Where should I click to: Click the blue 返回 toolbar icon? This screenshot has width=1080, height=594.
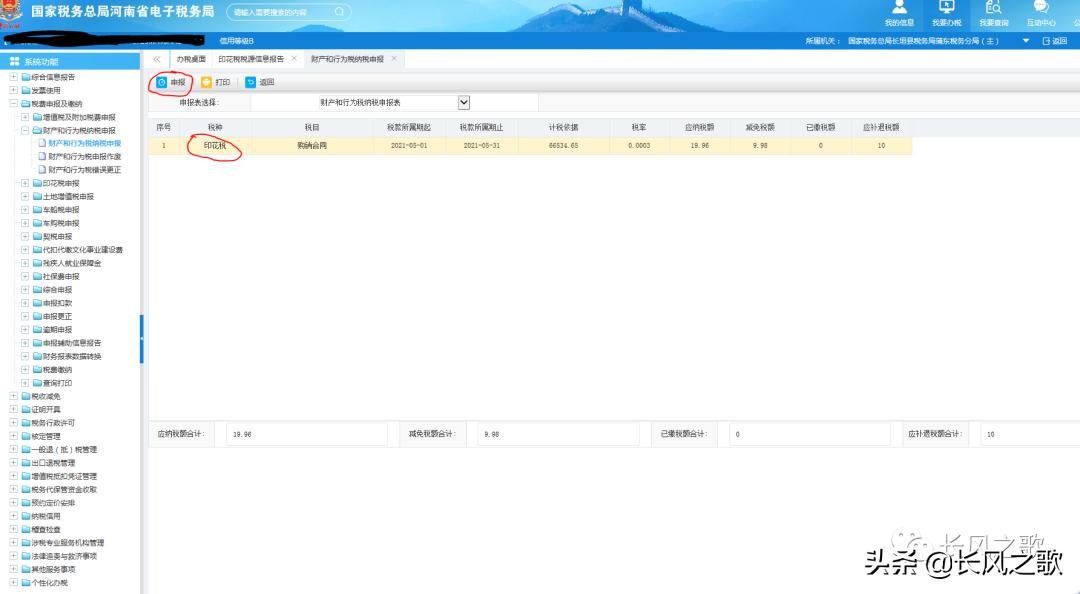[x=251, y=82]
